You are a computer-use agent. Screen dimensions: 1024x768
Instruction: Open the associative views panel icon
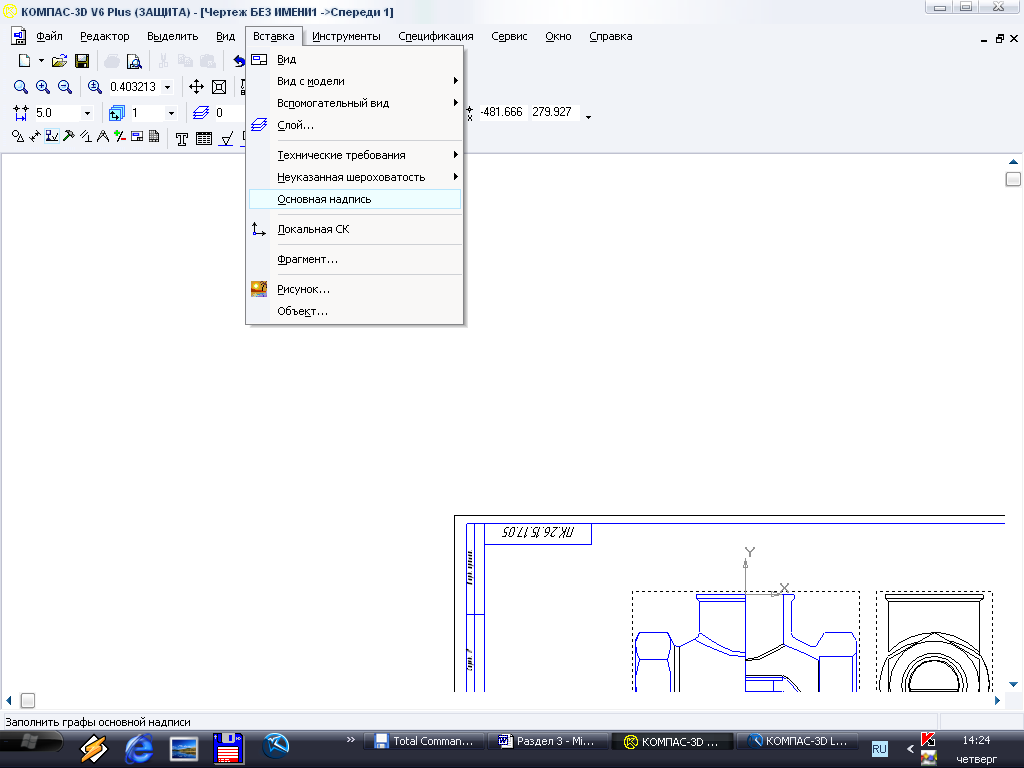point(136,136)
